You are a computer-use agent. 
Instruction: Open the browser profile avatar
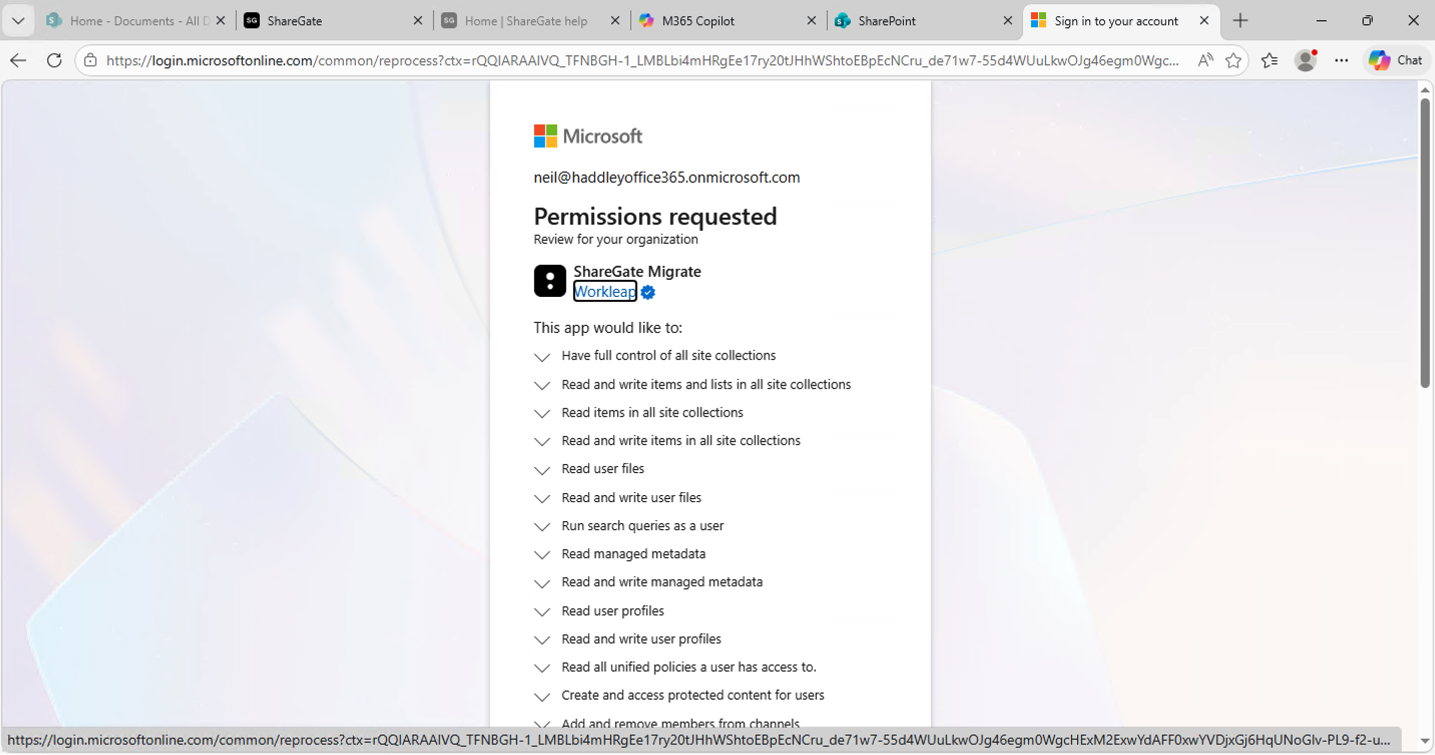(1306, 60)
